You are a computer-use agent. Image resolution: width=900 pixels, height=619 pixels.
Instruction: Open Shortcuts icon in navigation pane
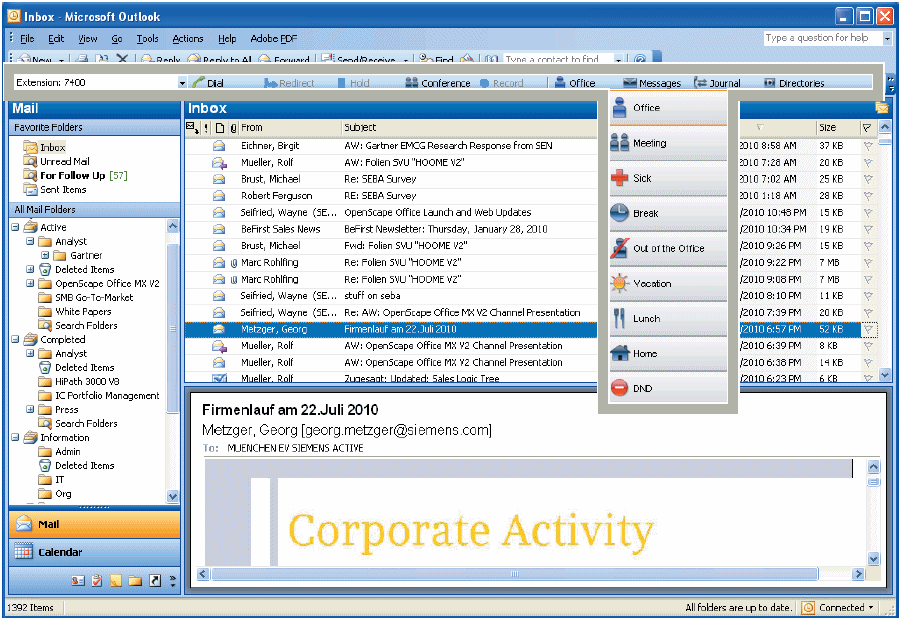coord(154,581)
